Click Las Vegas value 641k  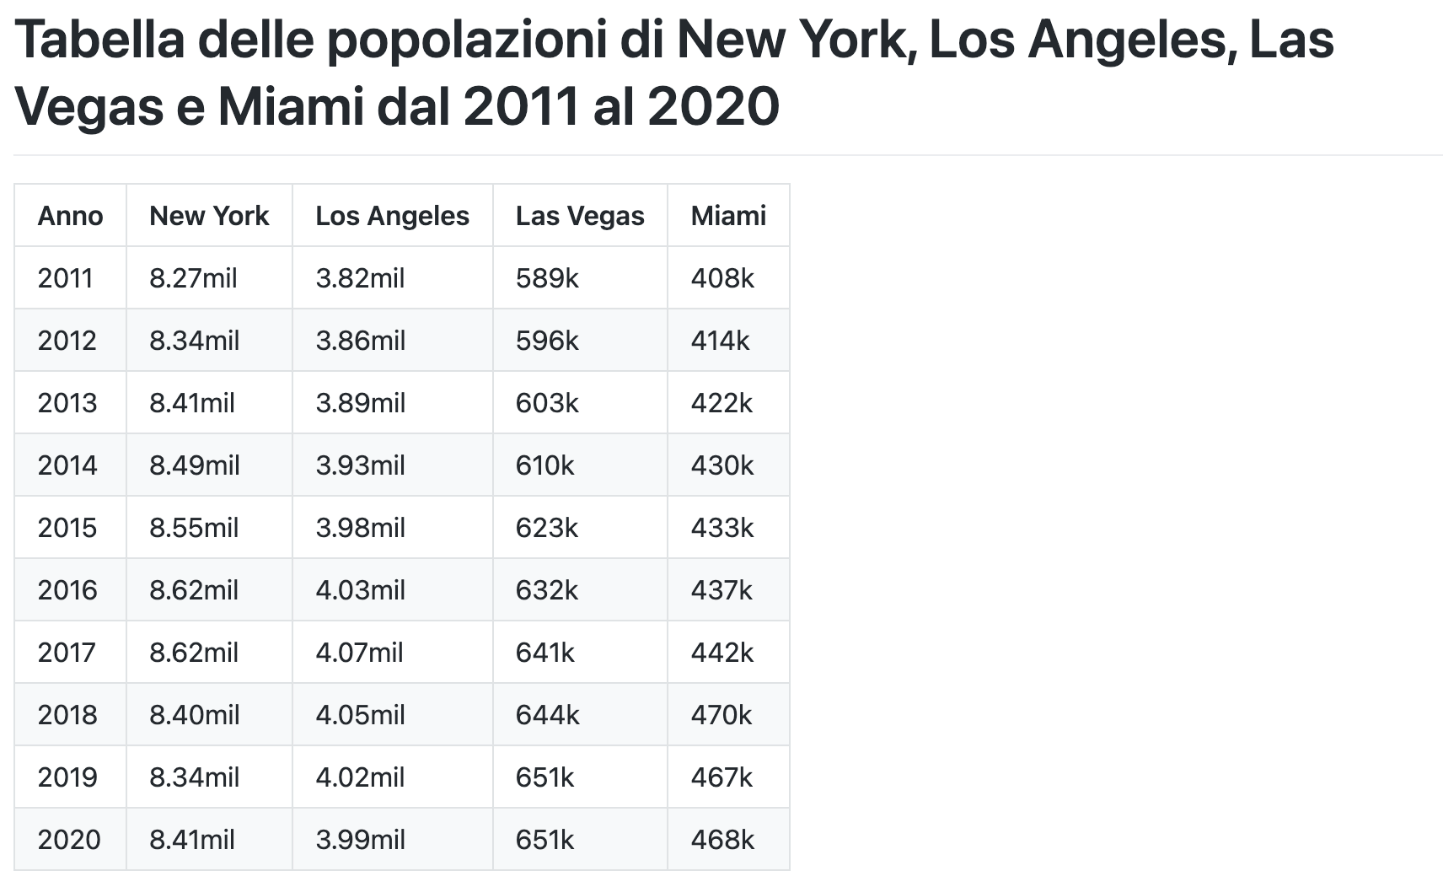(545, 653)
